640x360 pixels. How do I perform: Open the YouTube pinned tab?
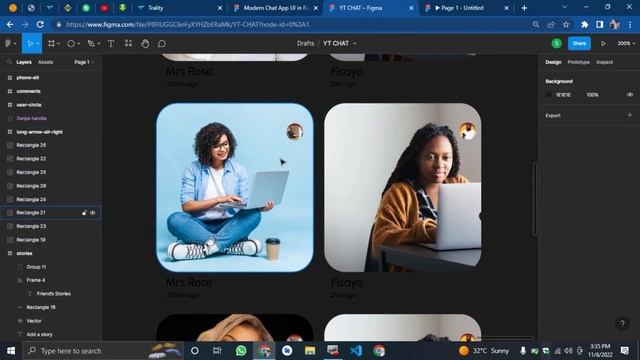pyautogui.click(x=104, y=8)
